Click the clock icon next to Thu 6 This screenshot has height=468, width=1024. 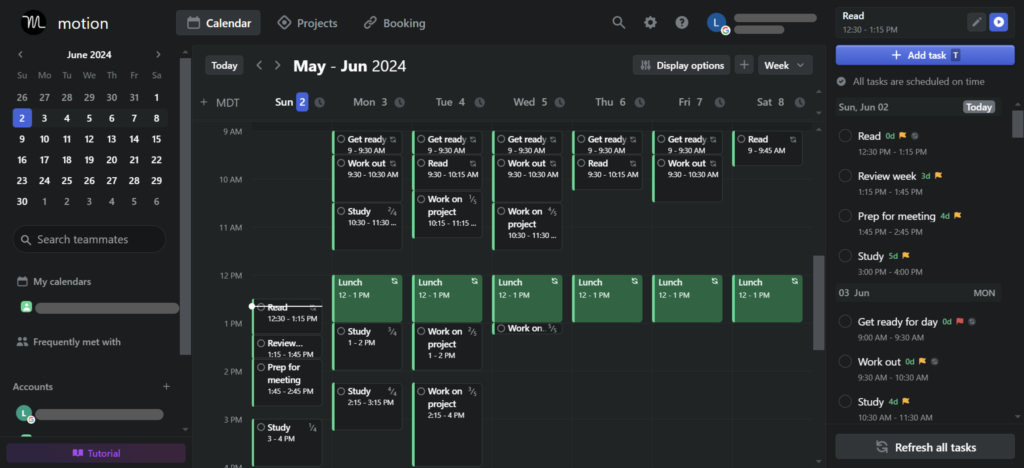(639, 102)
